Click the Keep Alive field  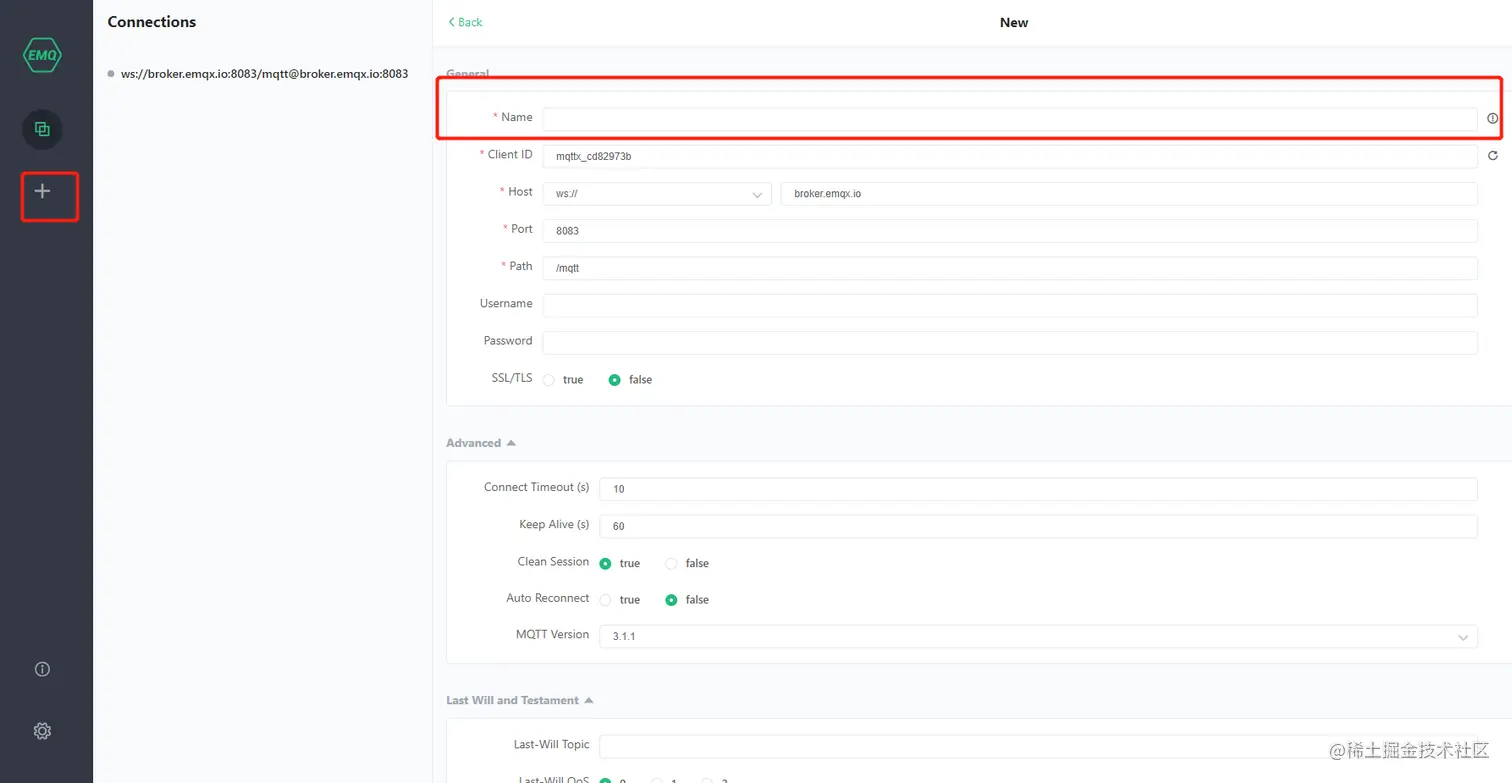tap(1038, 526)
